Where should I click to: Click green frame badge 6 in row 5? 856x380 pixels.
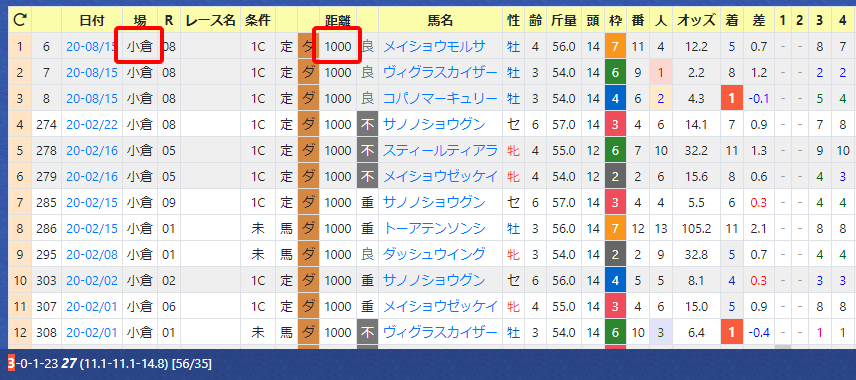coord(615,150)
